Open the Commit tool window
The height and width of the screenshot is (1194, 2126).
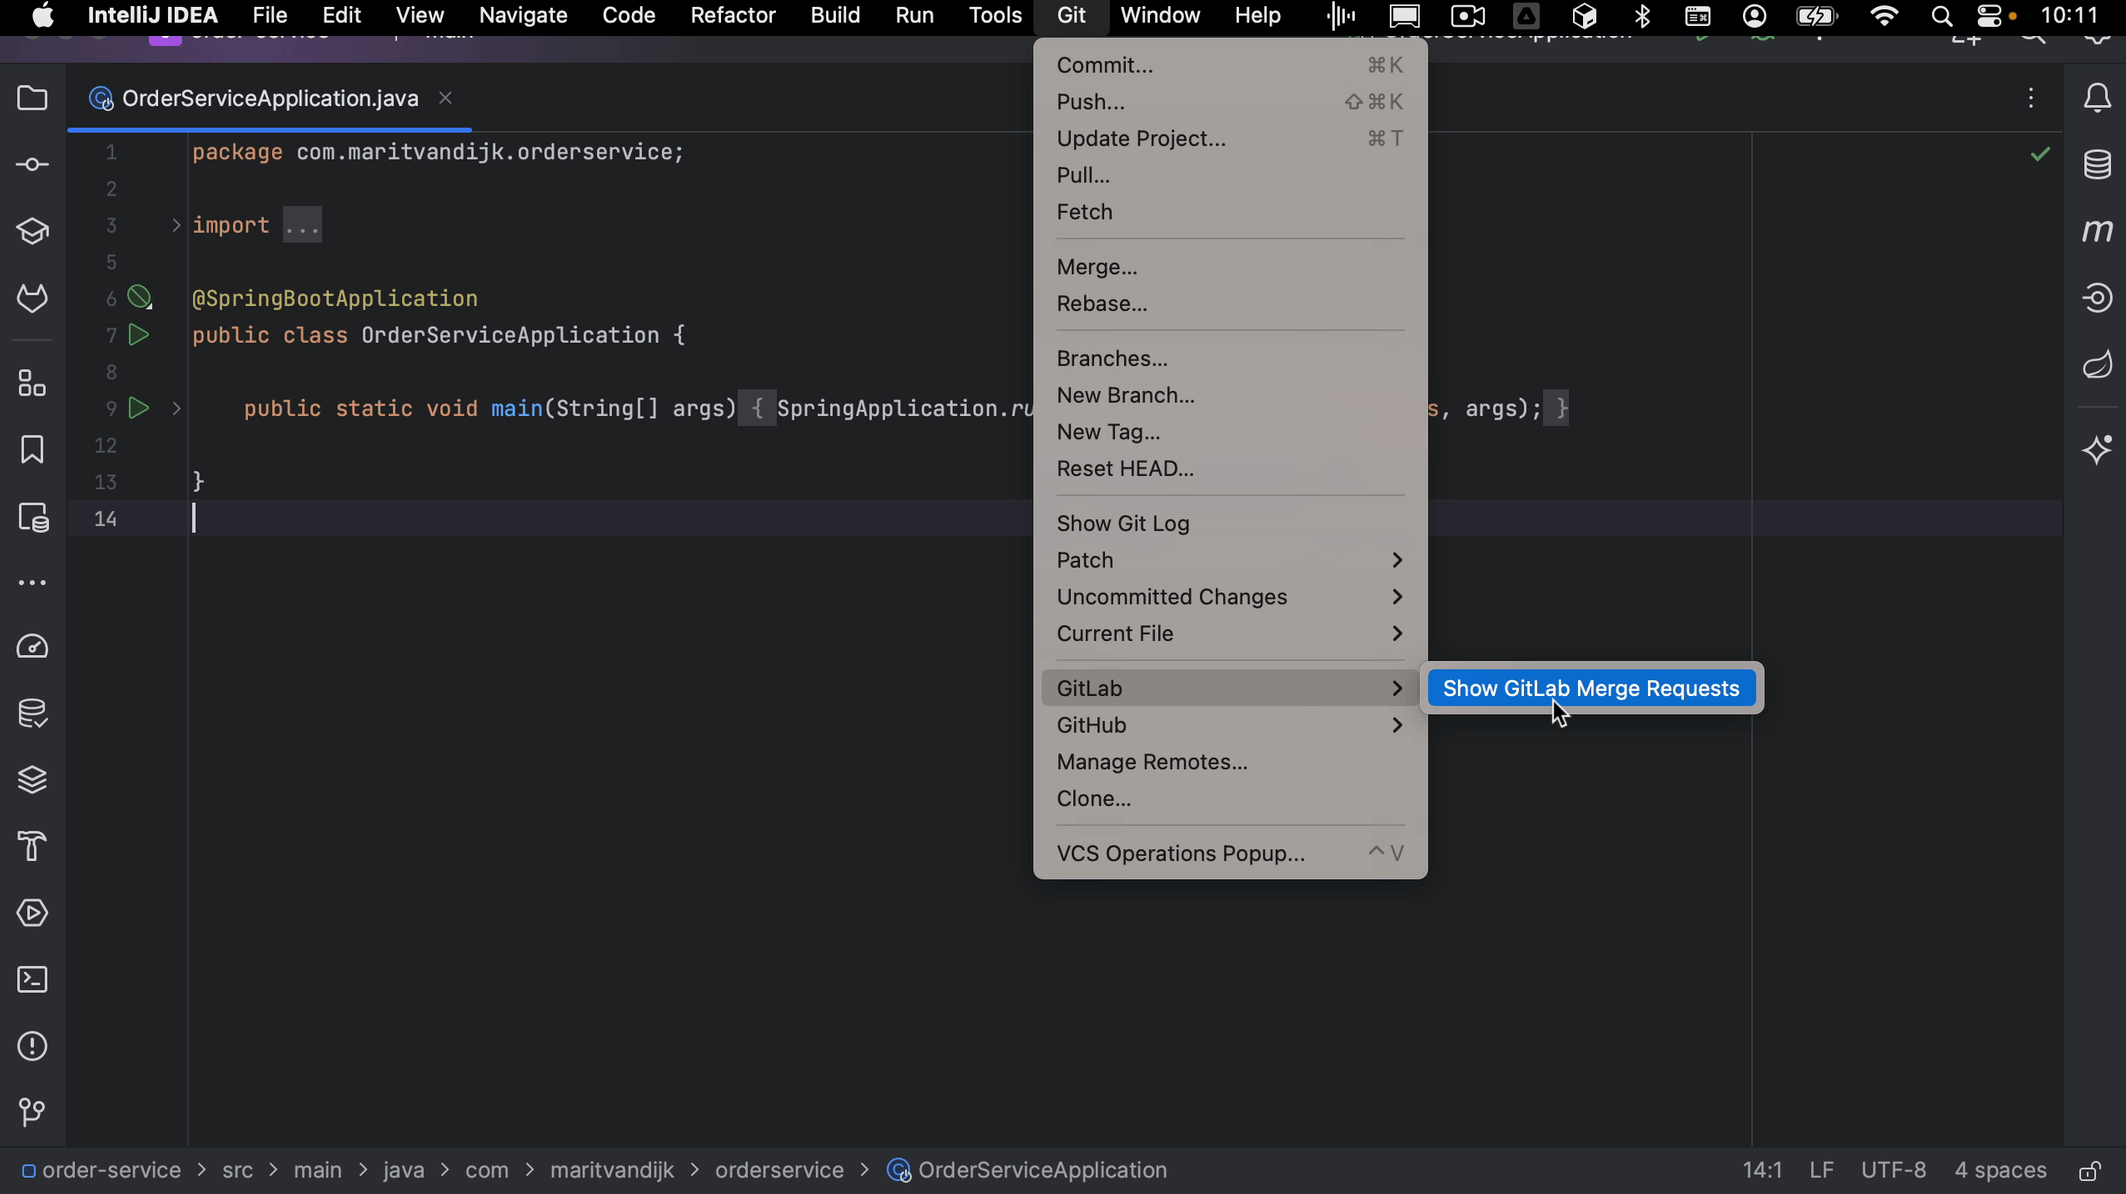(32, 164)
